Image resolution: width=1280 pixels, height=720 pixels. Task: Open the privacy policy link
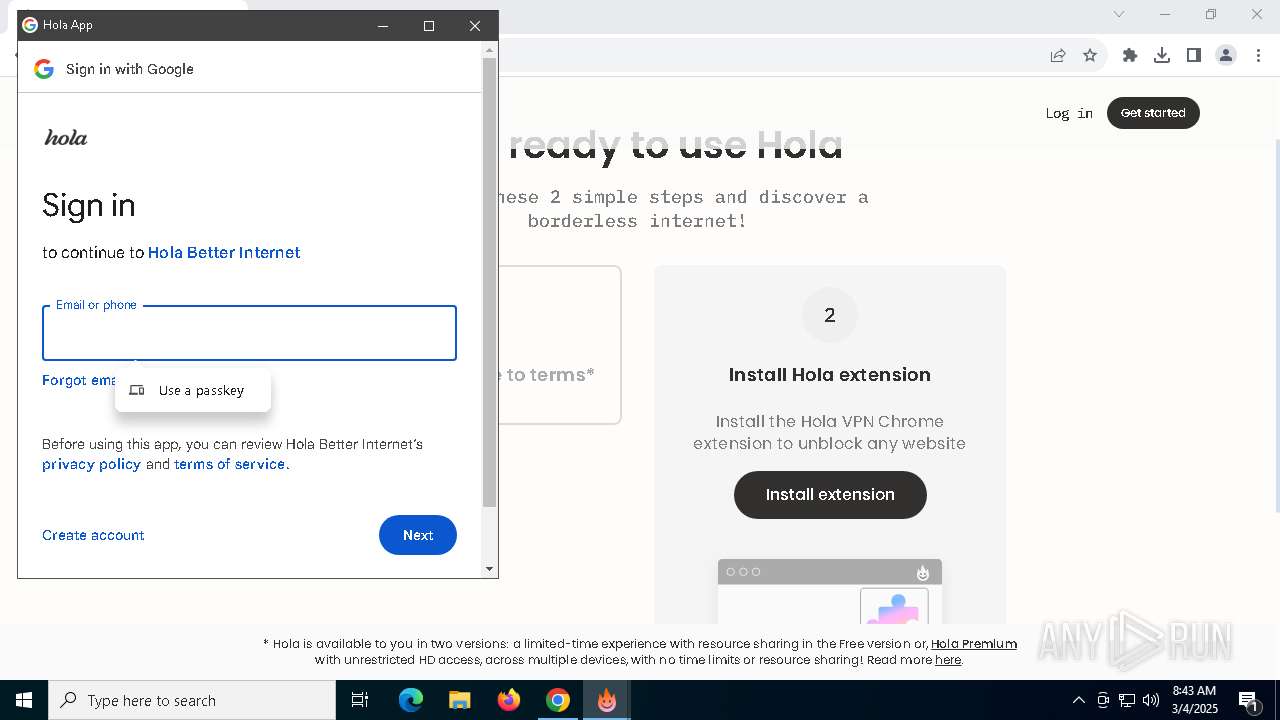(x=91, y=464)
